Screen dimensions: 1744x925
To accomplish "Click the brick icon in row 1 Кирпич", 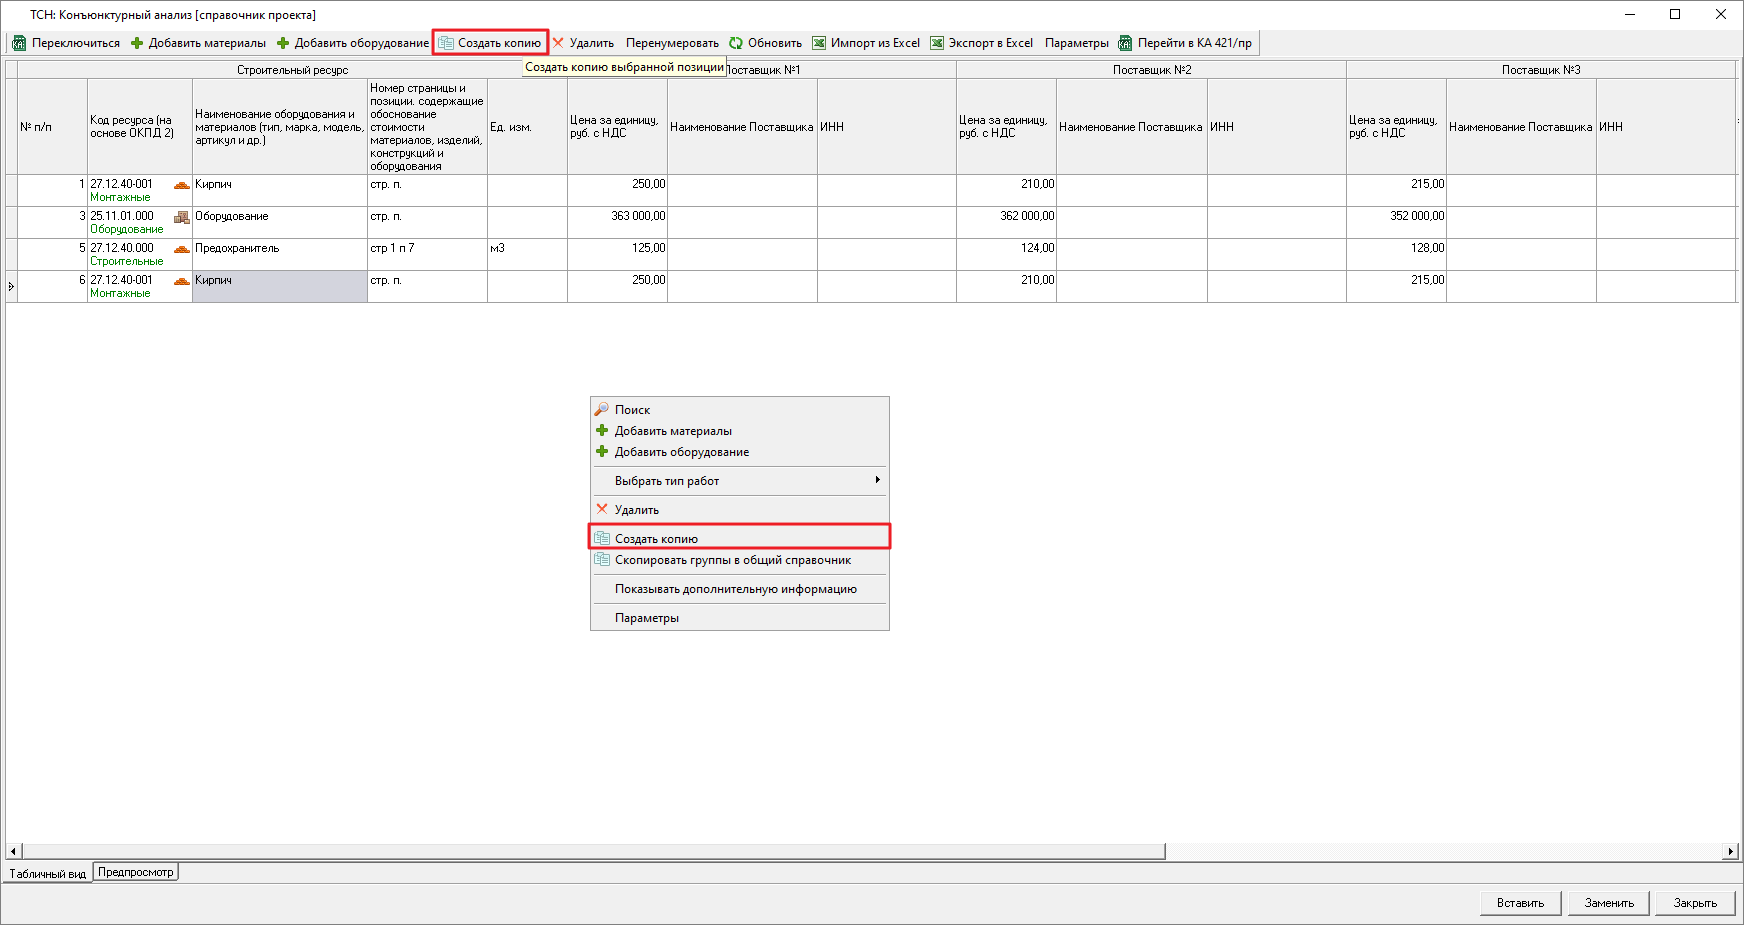I will pos(181,185).
